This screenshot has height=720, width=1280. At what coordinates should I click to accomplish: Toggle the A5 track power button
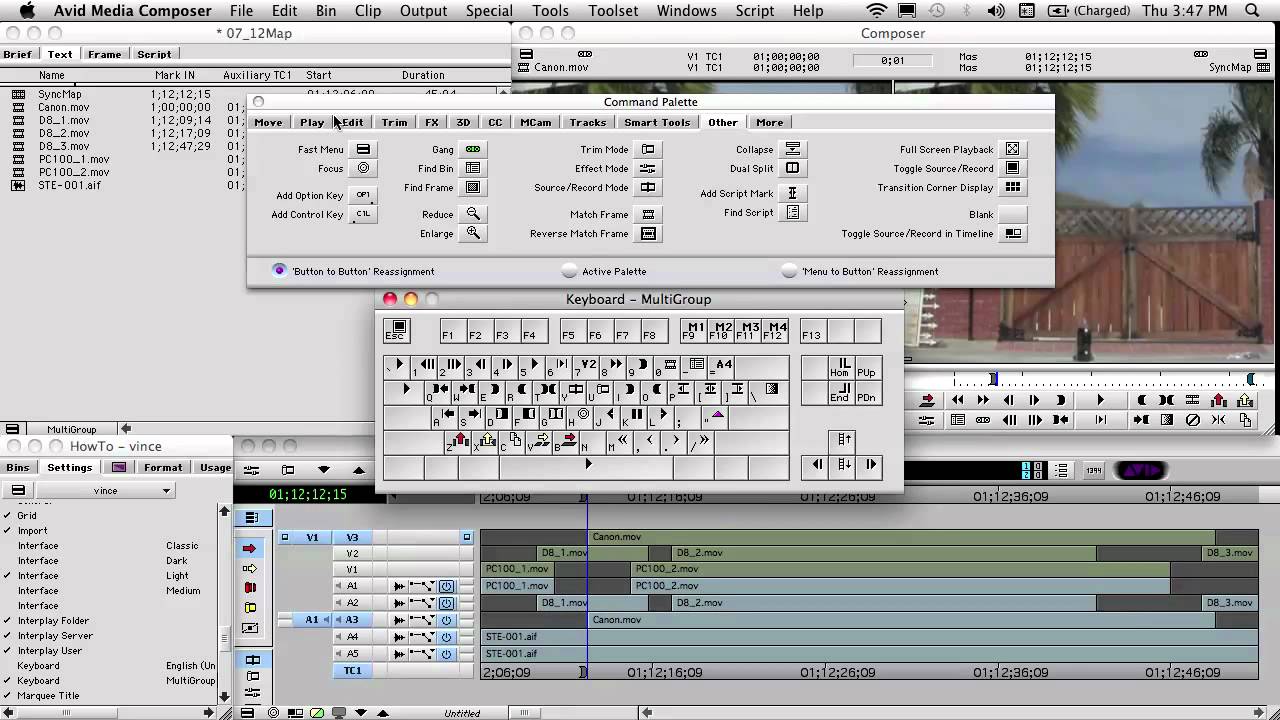446,654
